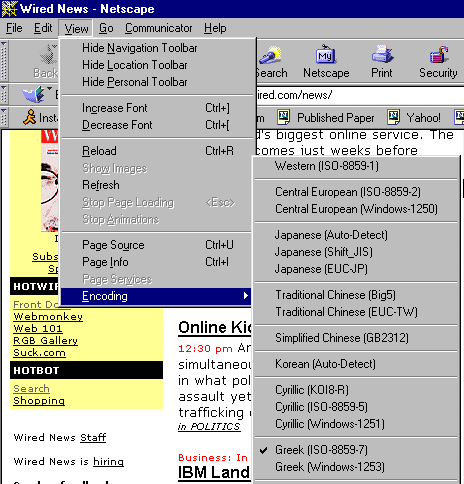The height and width of the screenshot is (484, 464).
Task: Click the location URL field
Action: [360, 95]
